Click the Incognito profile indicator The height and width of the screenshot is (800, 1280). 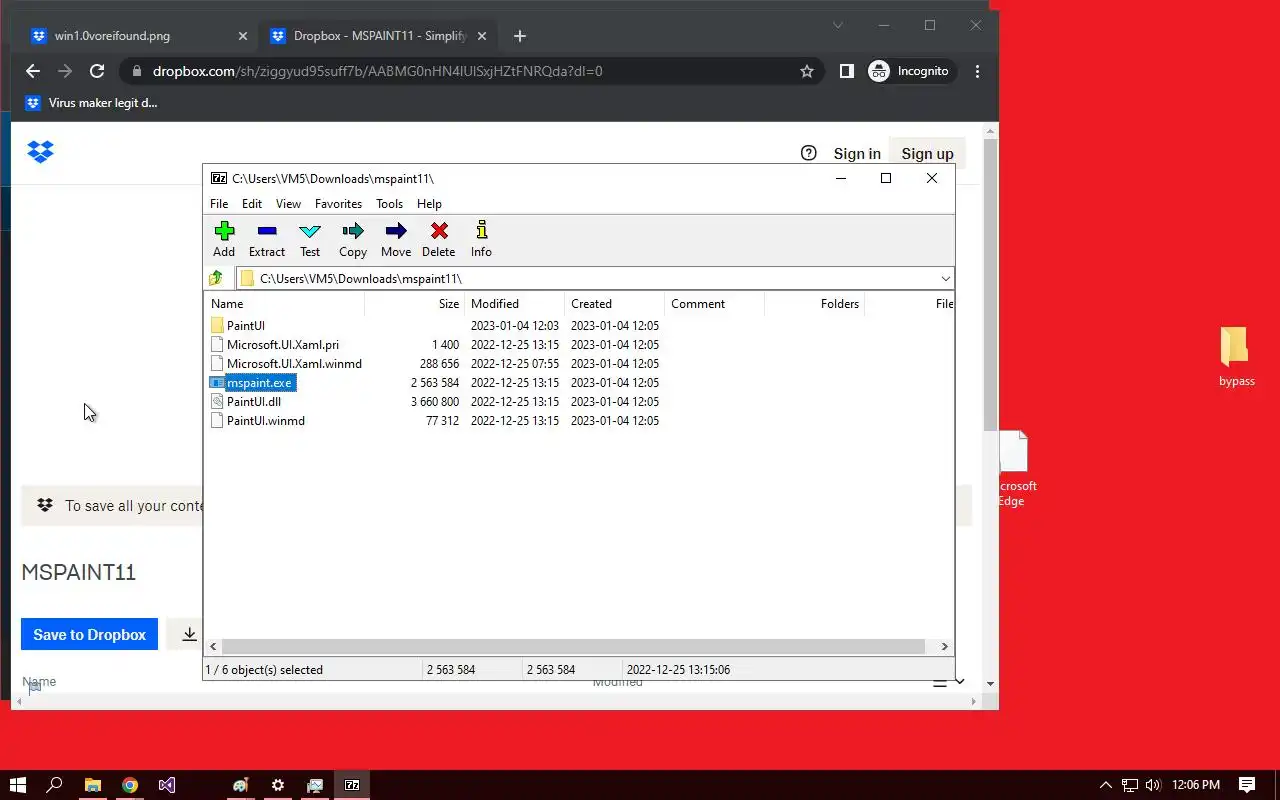[909, 71]
